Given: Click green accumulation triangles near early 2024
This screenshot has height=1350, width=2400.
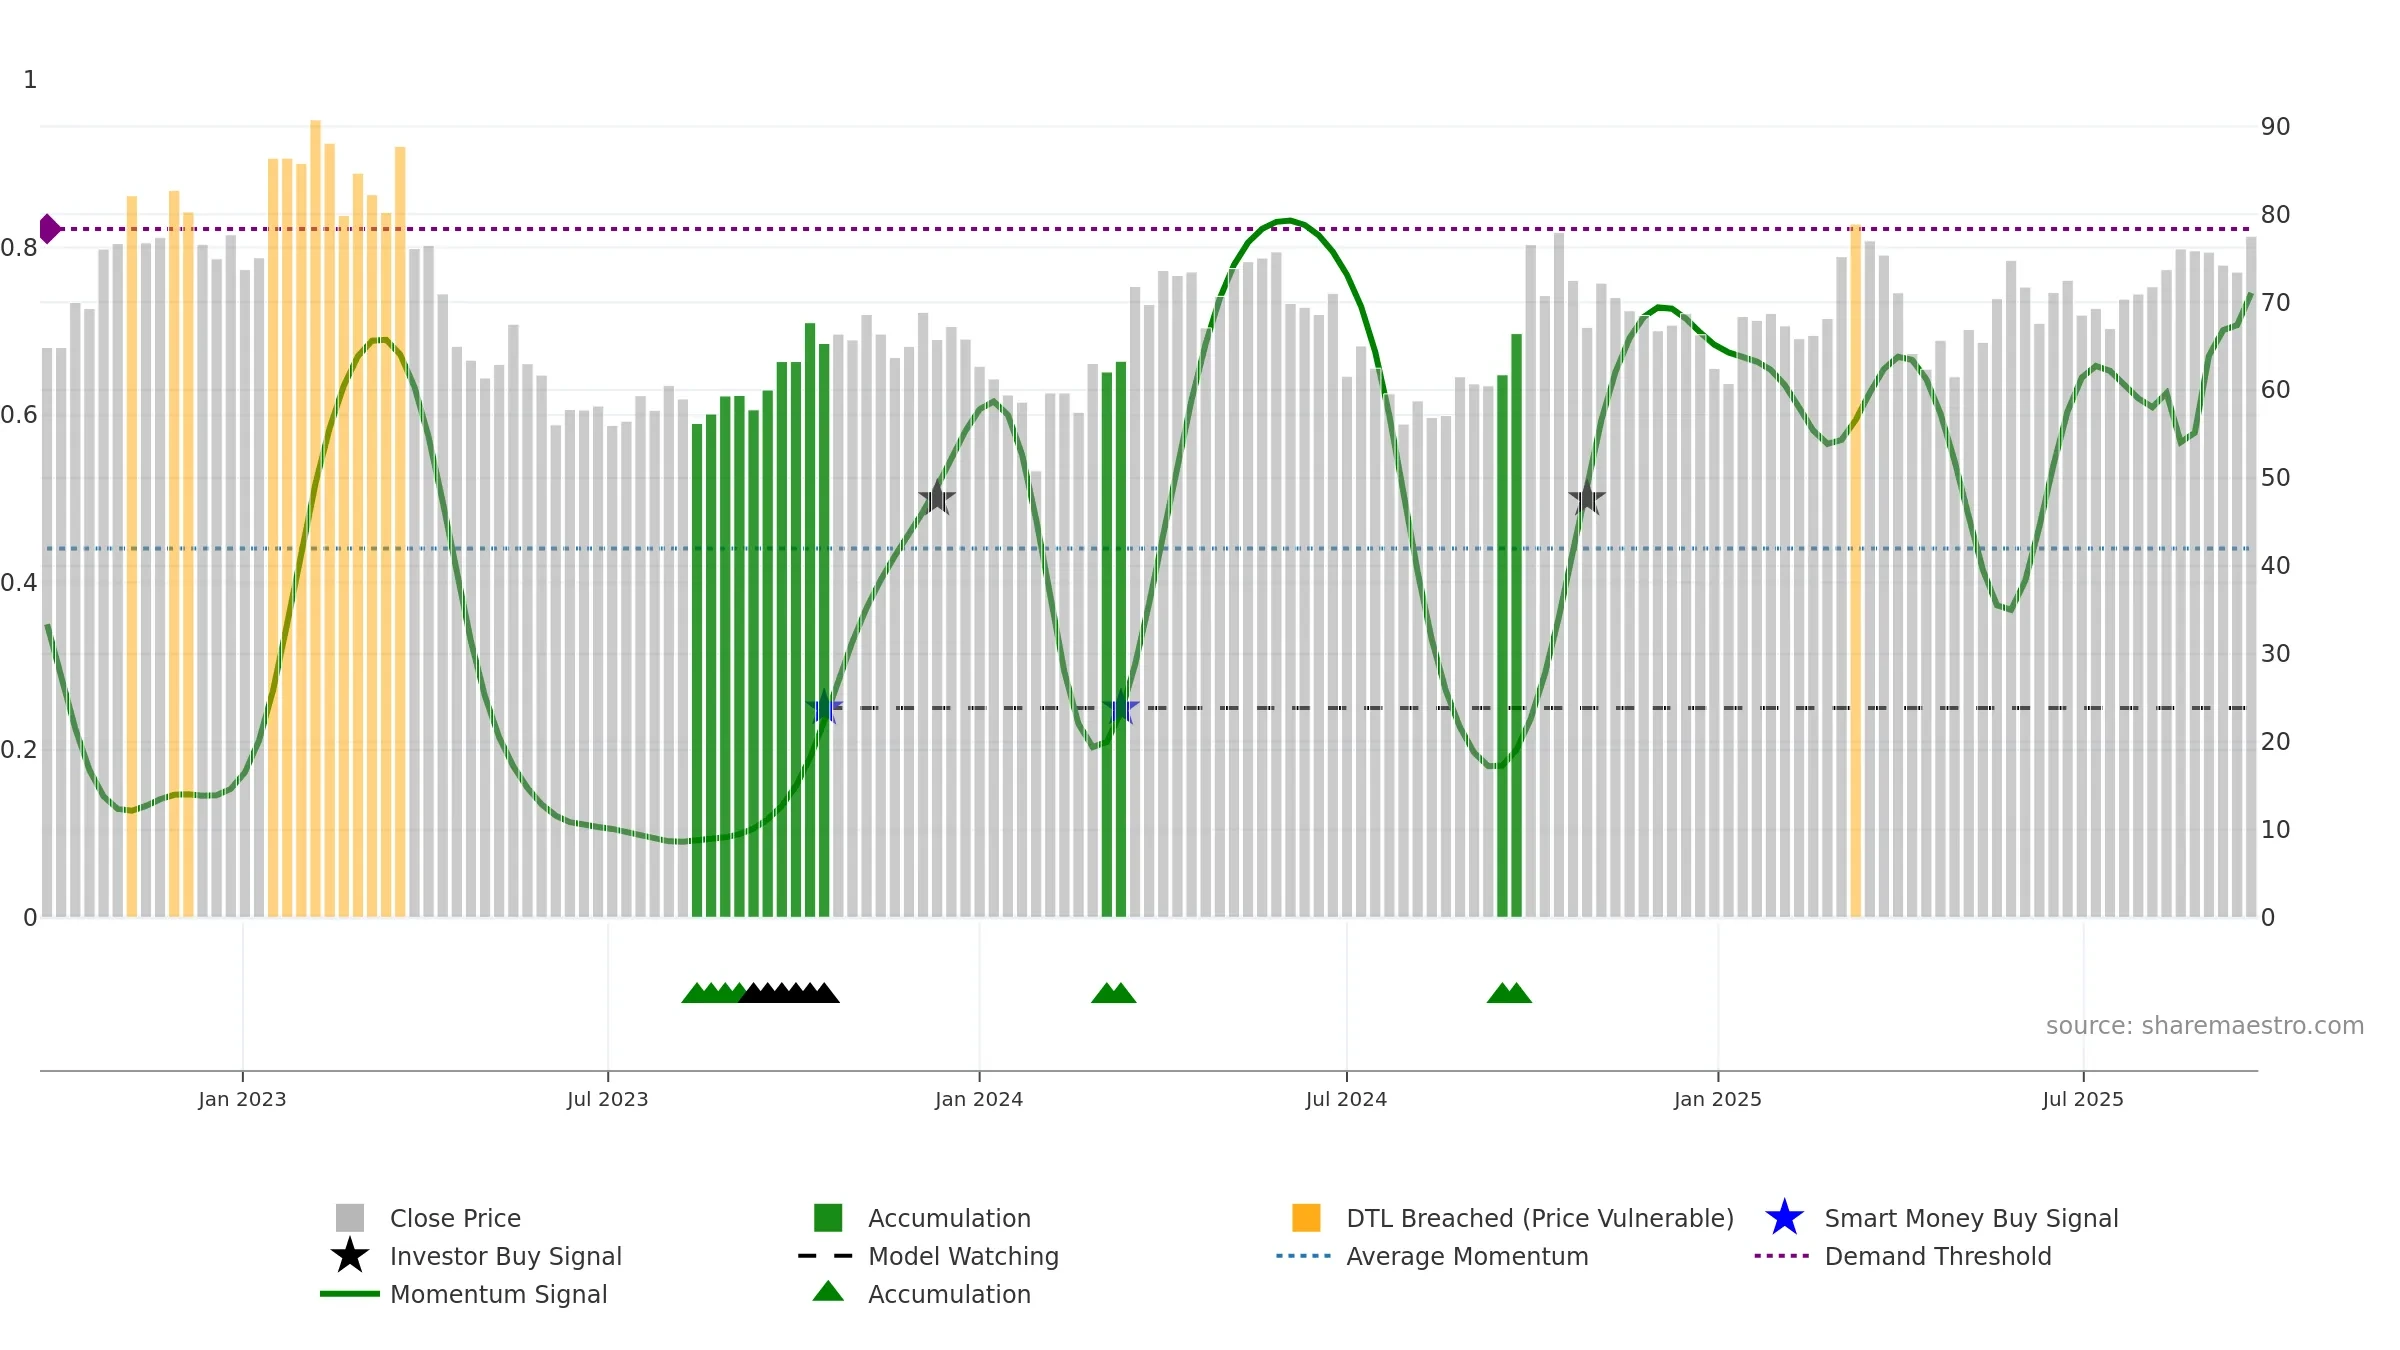Looking at the screenshot, I should (1113, 993).
